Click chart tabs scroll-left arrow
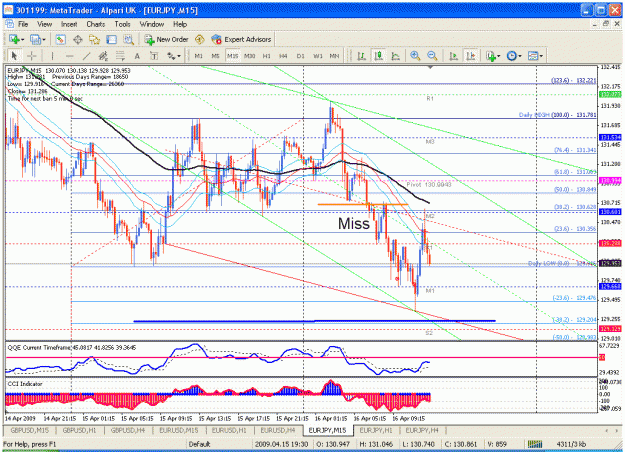 click(607, 430)
